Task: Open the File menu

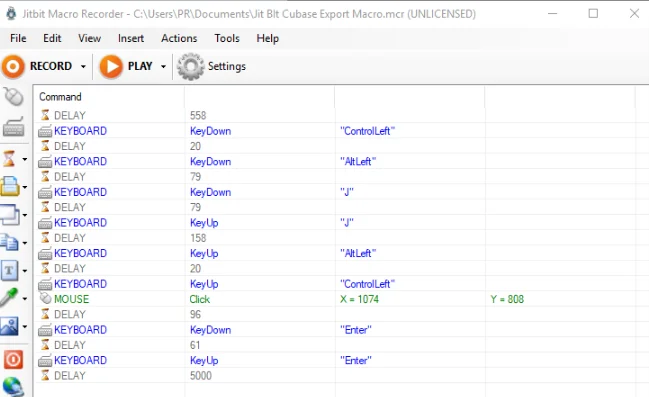Action: (x=18, y=38)
